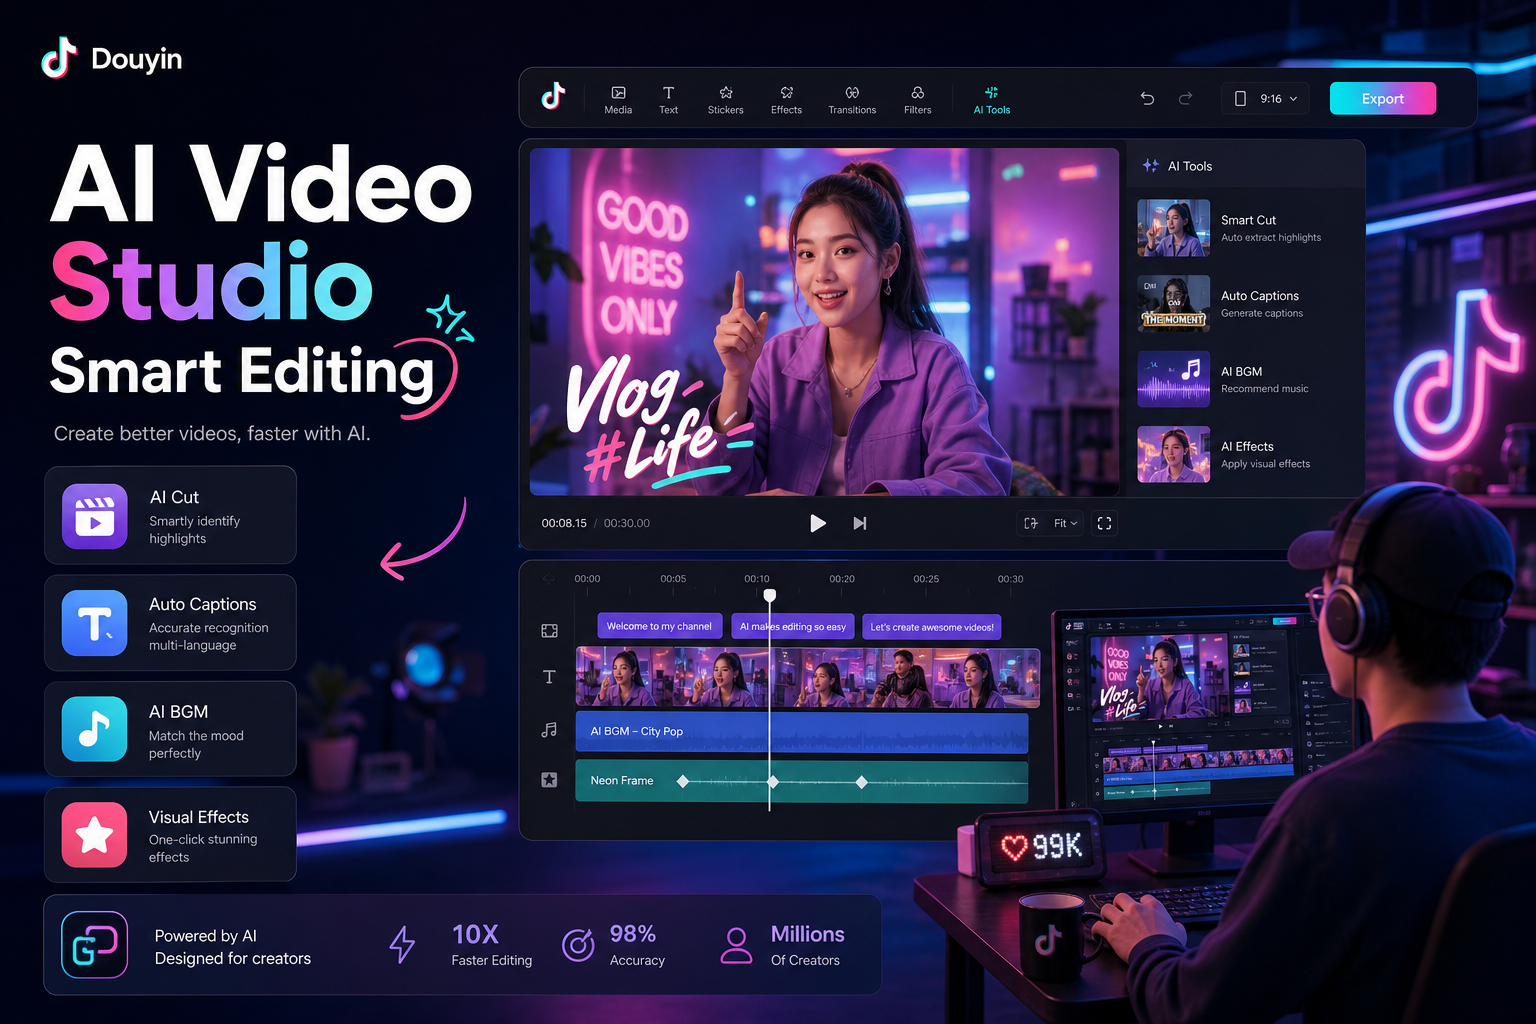Click the Export button
Screen dimensions: 1536x1024
click(1383, 98)
